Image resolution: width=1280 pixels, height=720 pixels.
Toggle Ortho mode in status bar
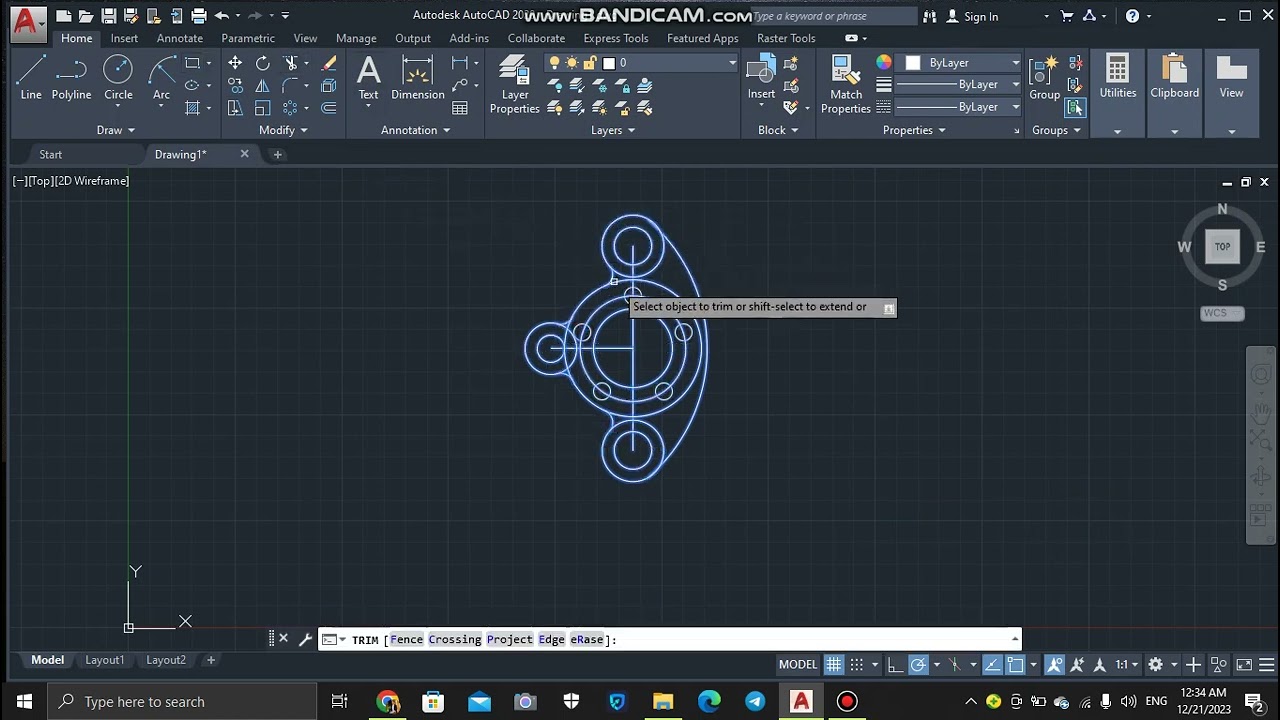895,664
